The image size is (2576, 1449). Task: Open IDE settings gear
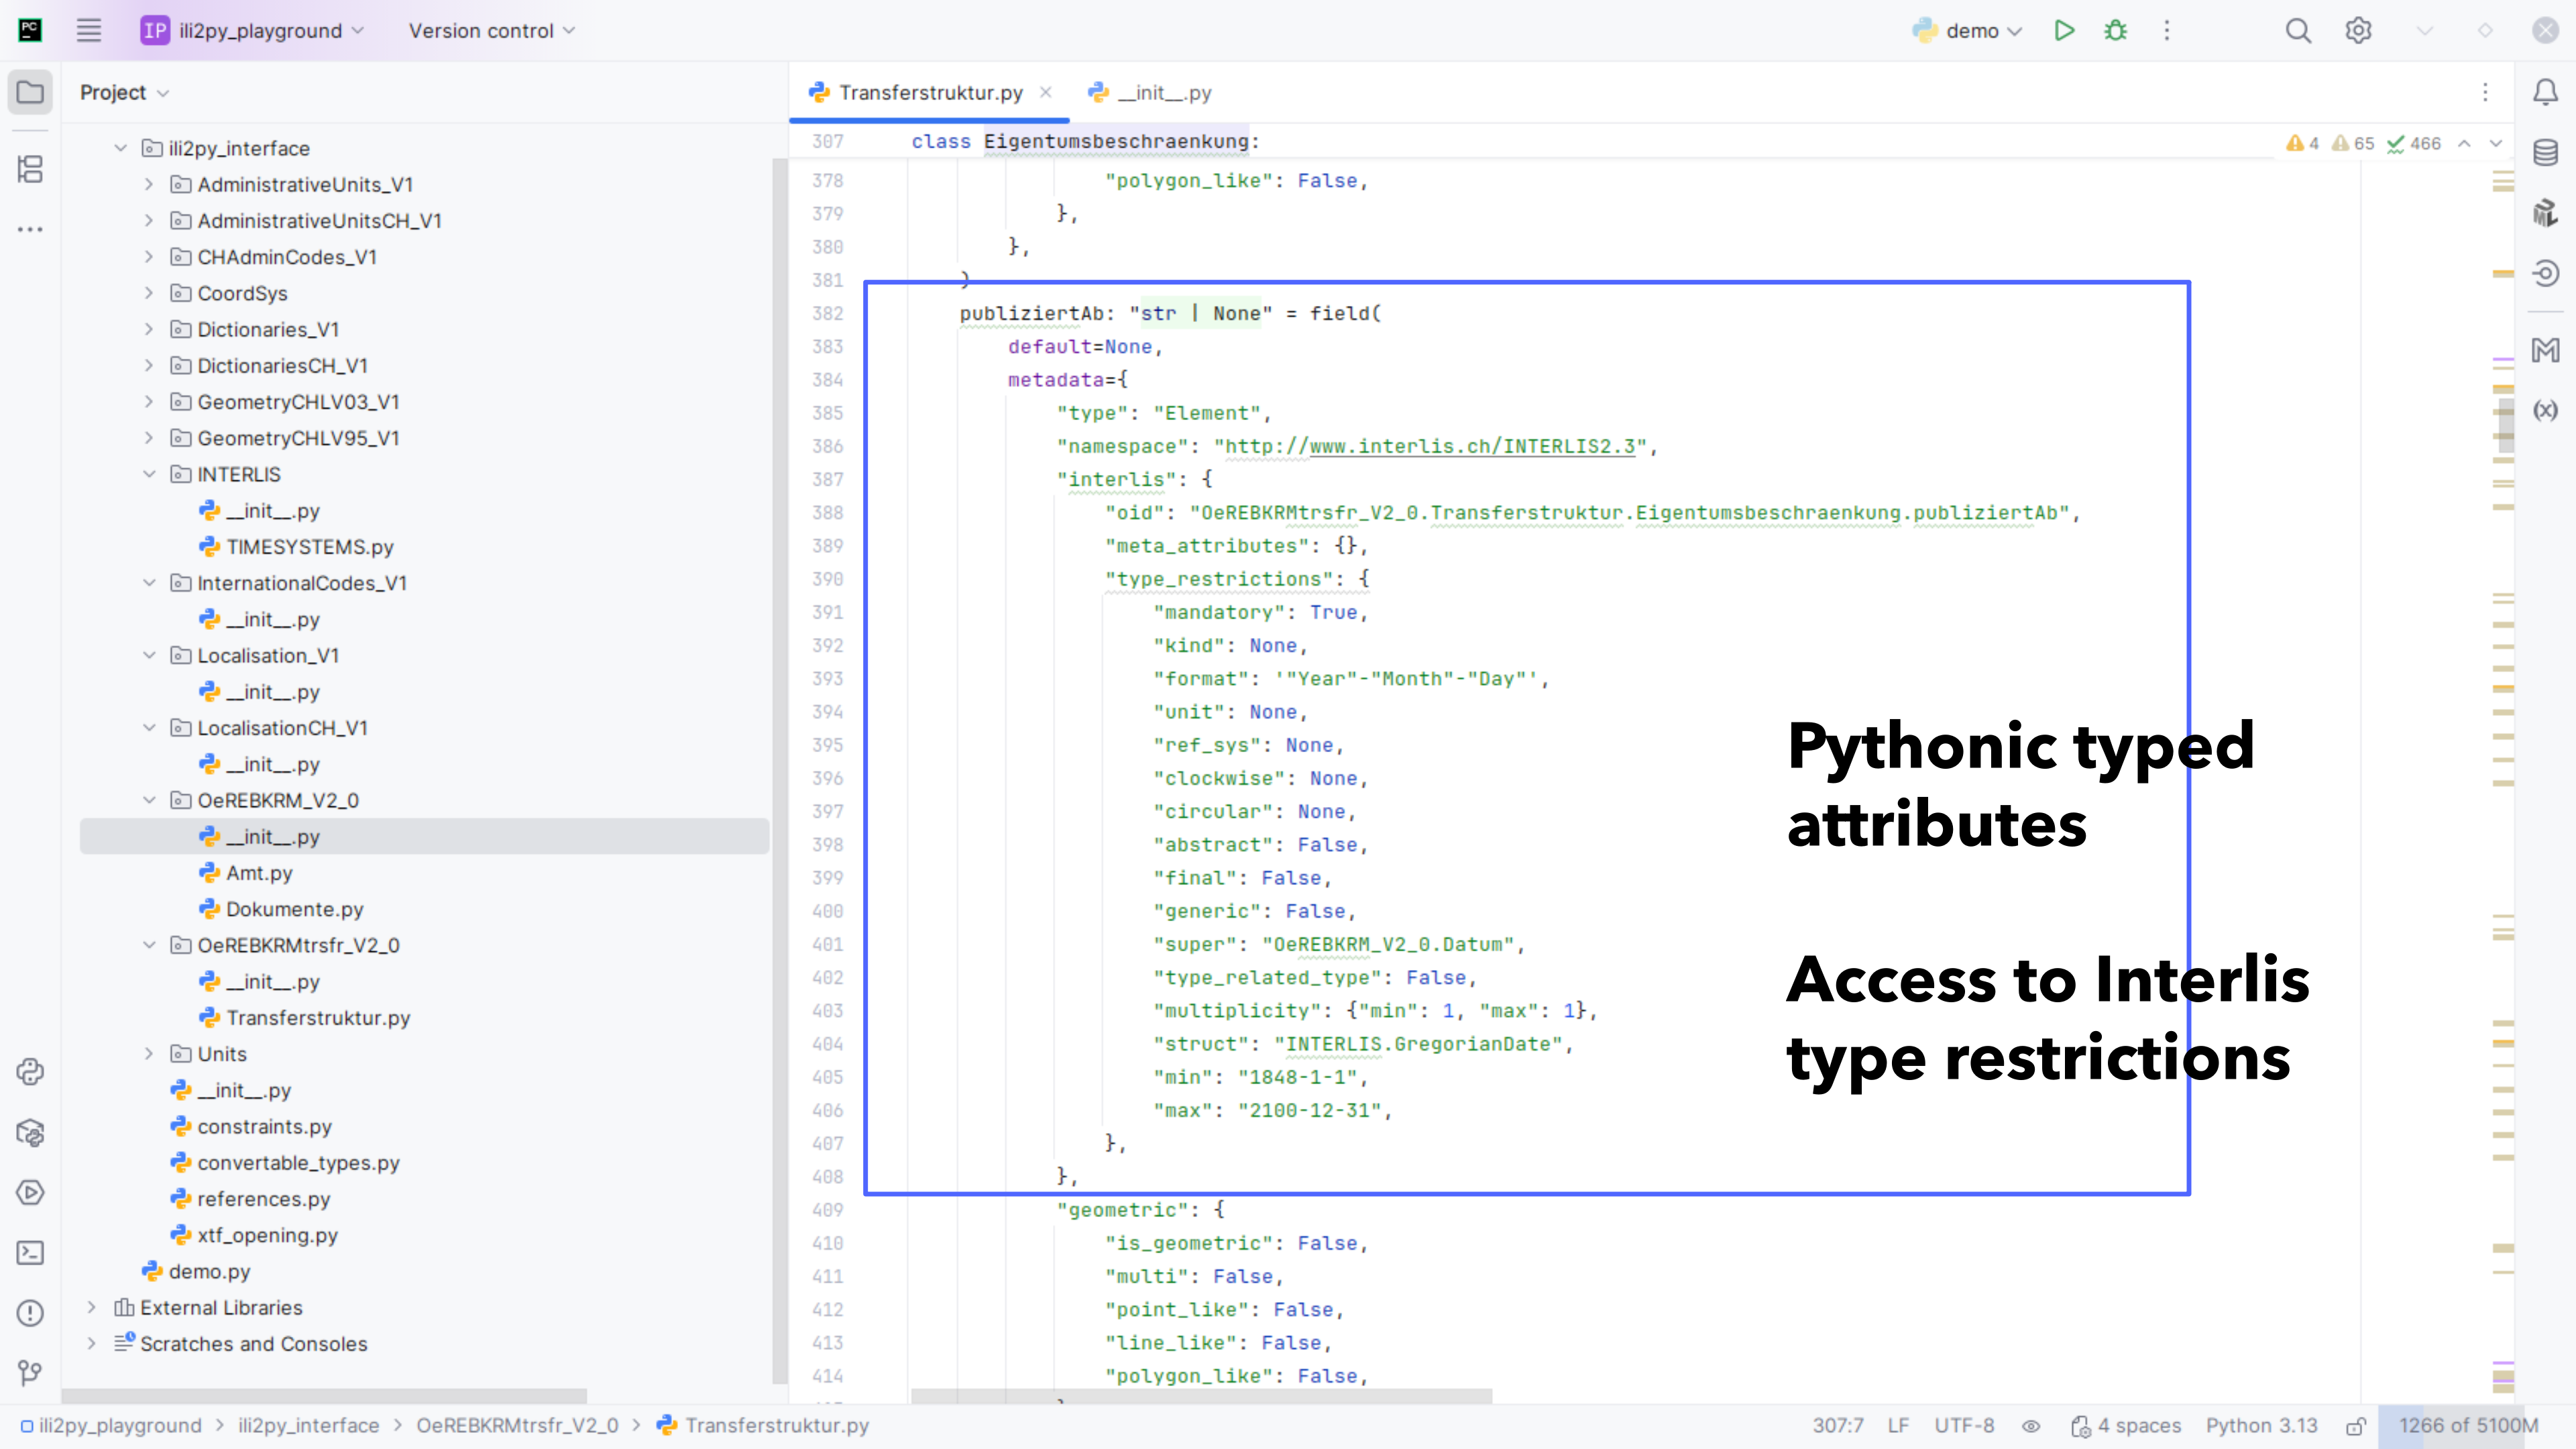point(2358,31)
